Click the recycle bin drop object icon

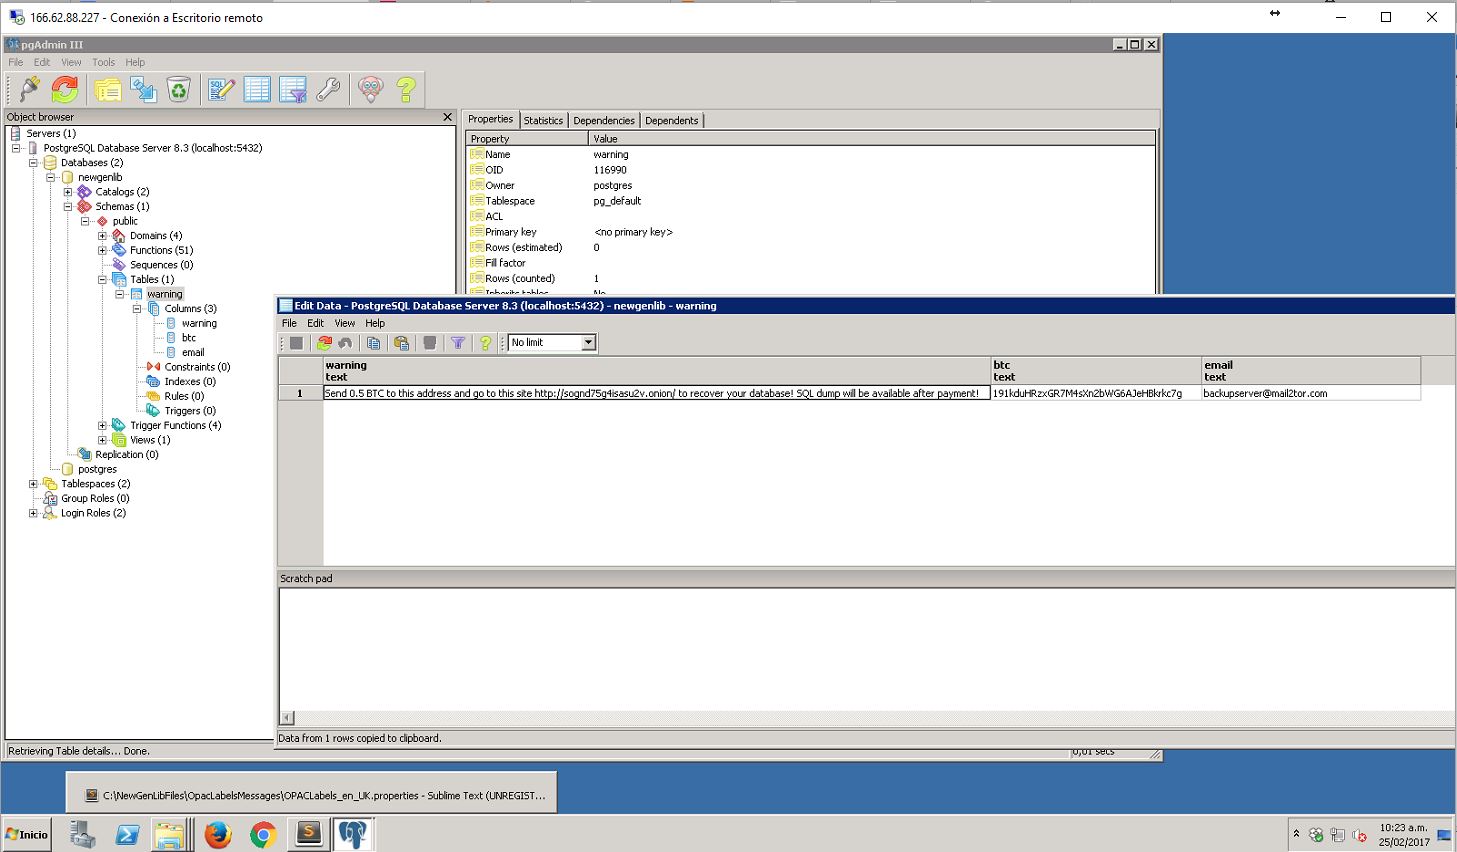click(178, 90)
